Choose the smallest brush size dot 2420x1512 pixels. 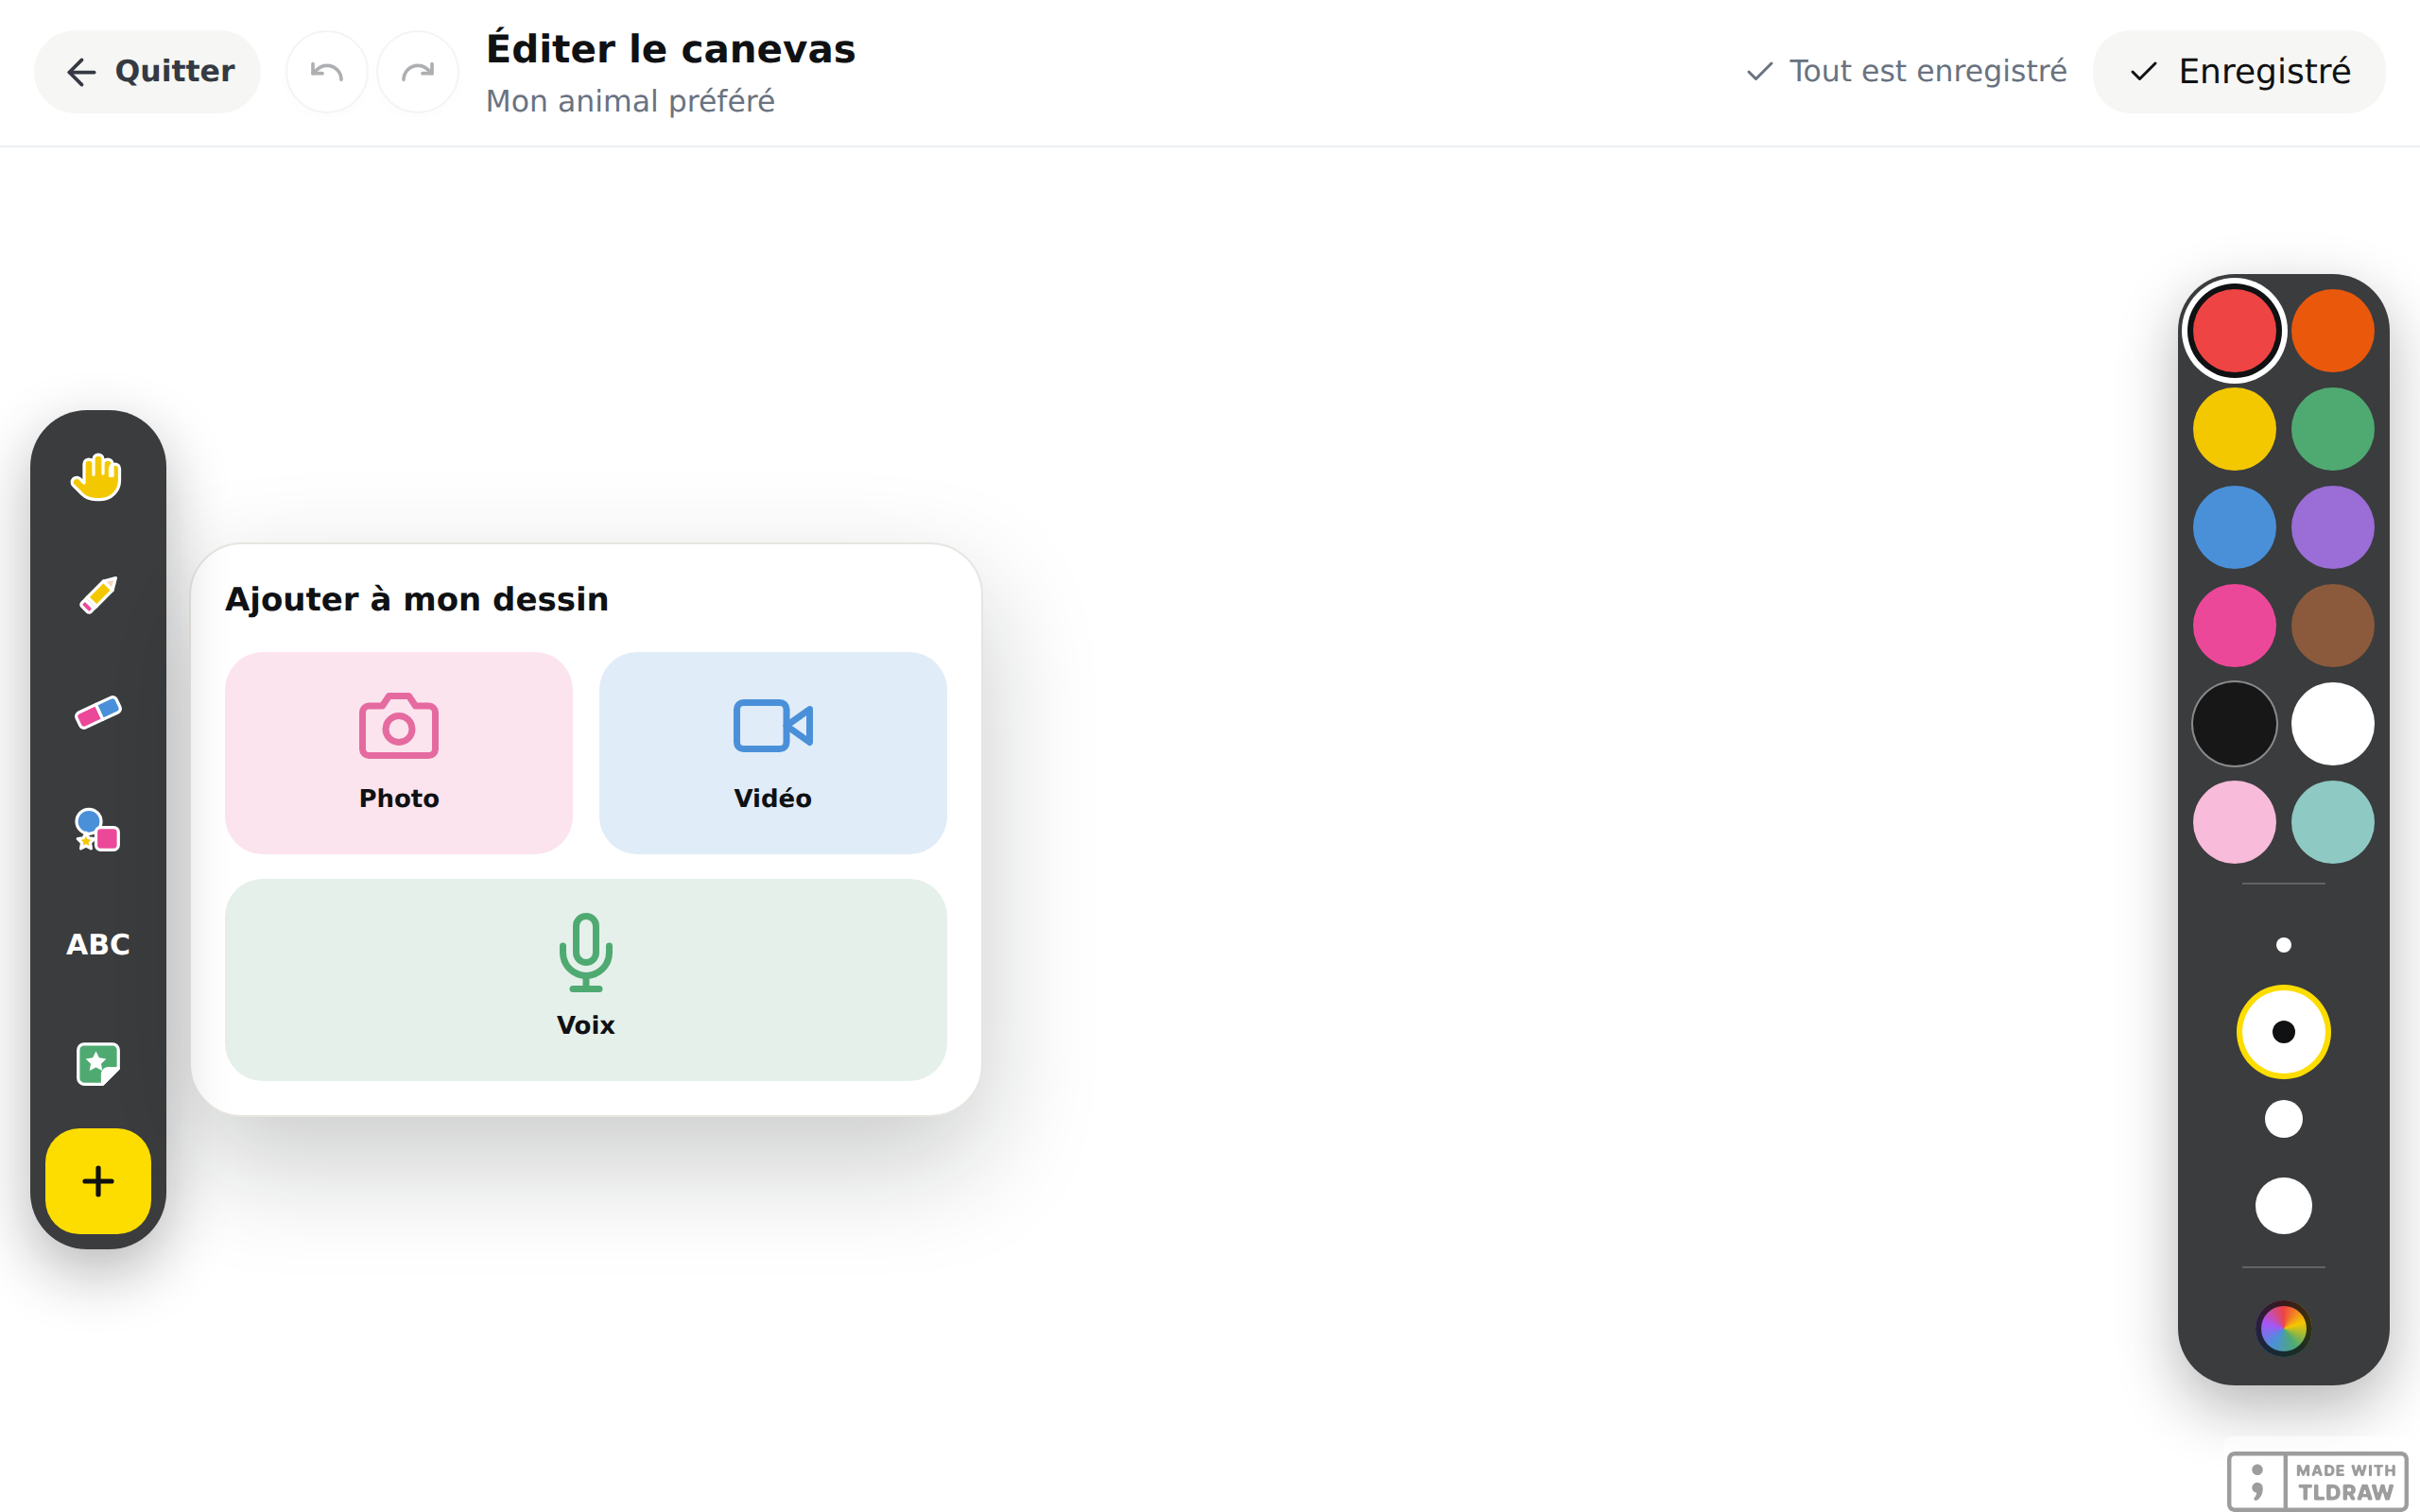pos(2283,945)
